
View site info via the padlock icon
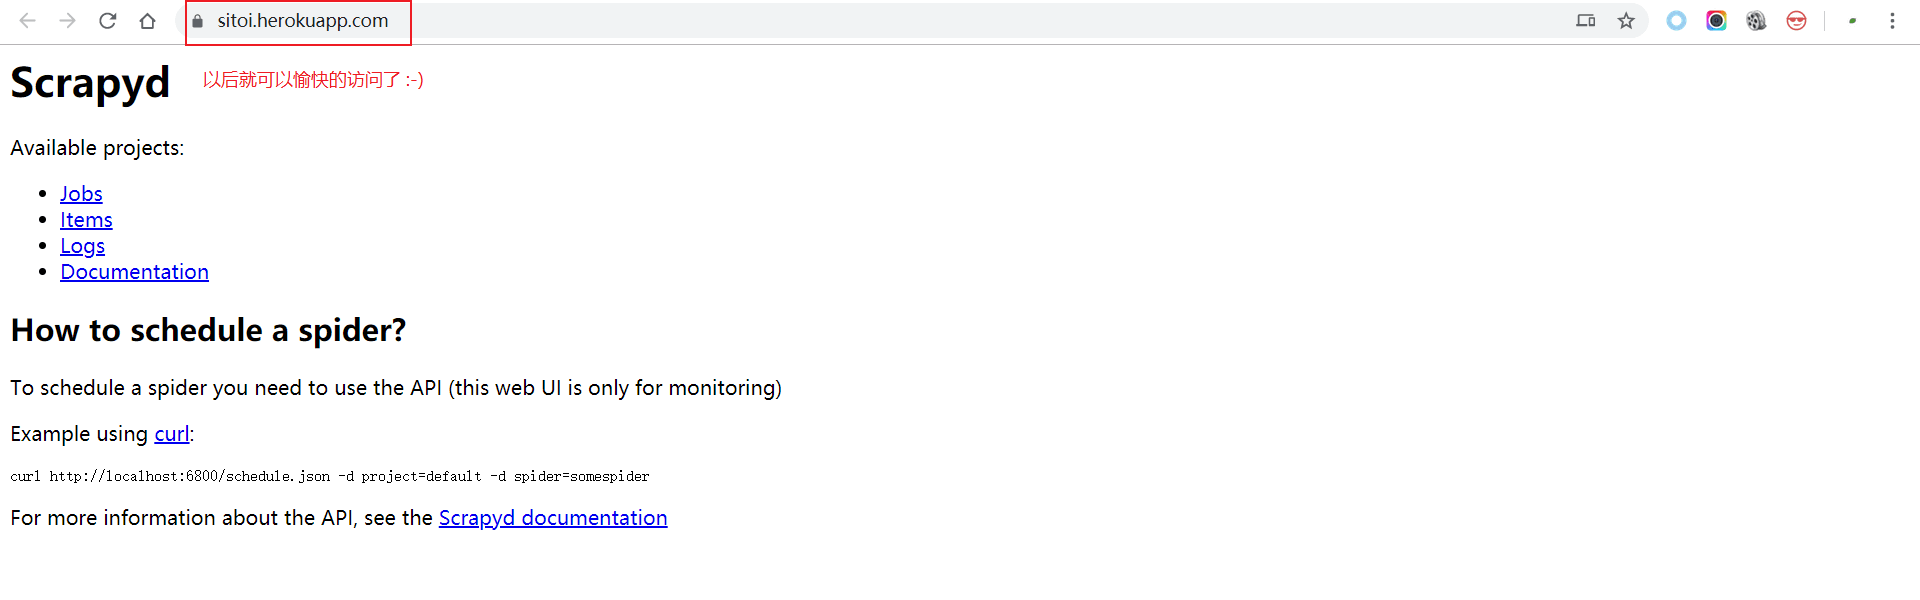[198, 21]
